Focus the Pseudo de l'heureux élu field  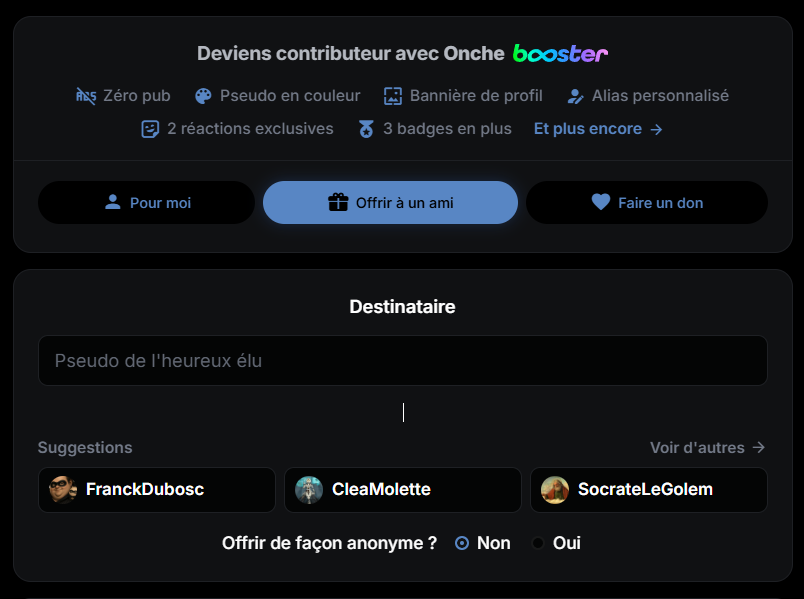click(403, 361)
